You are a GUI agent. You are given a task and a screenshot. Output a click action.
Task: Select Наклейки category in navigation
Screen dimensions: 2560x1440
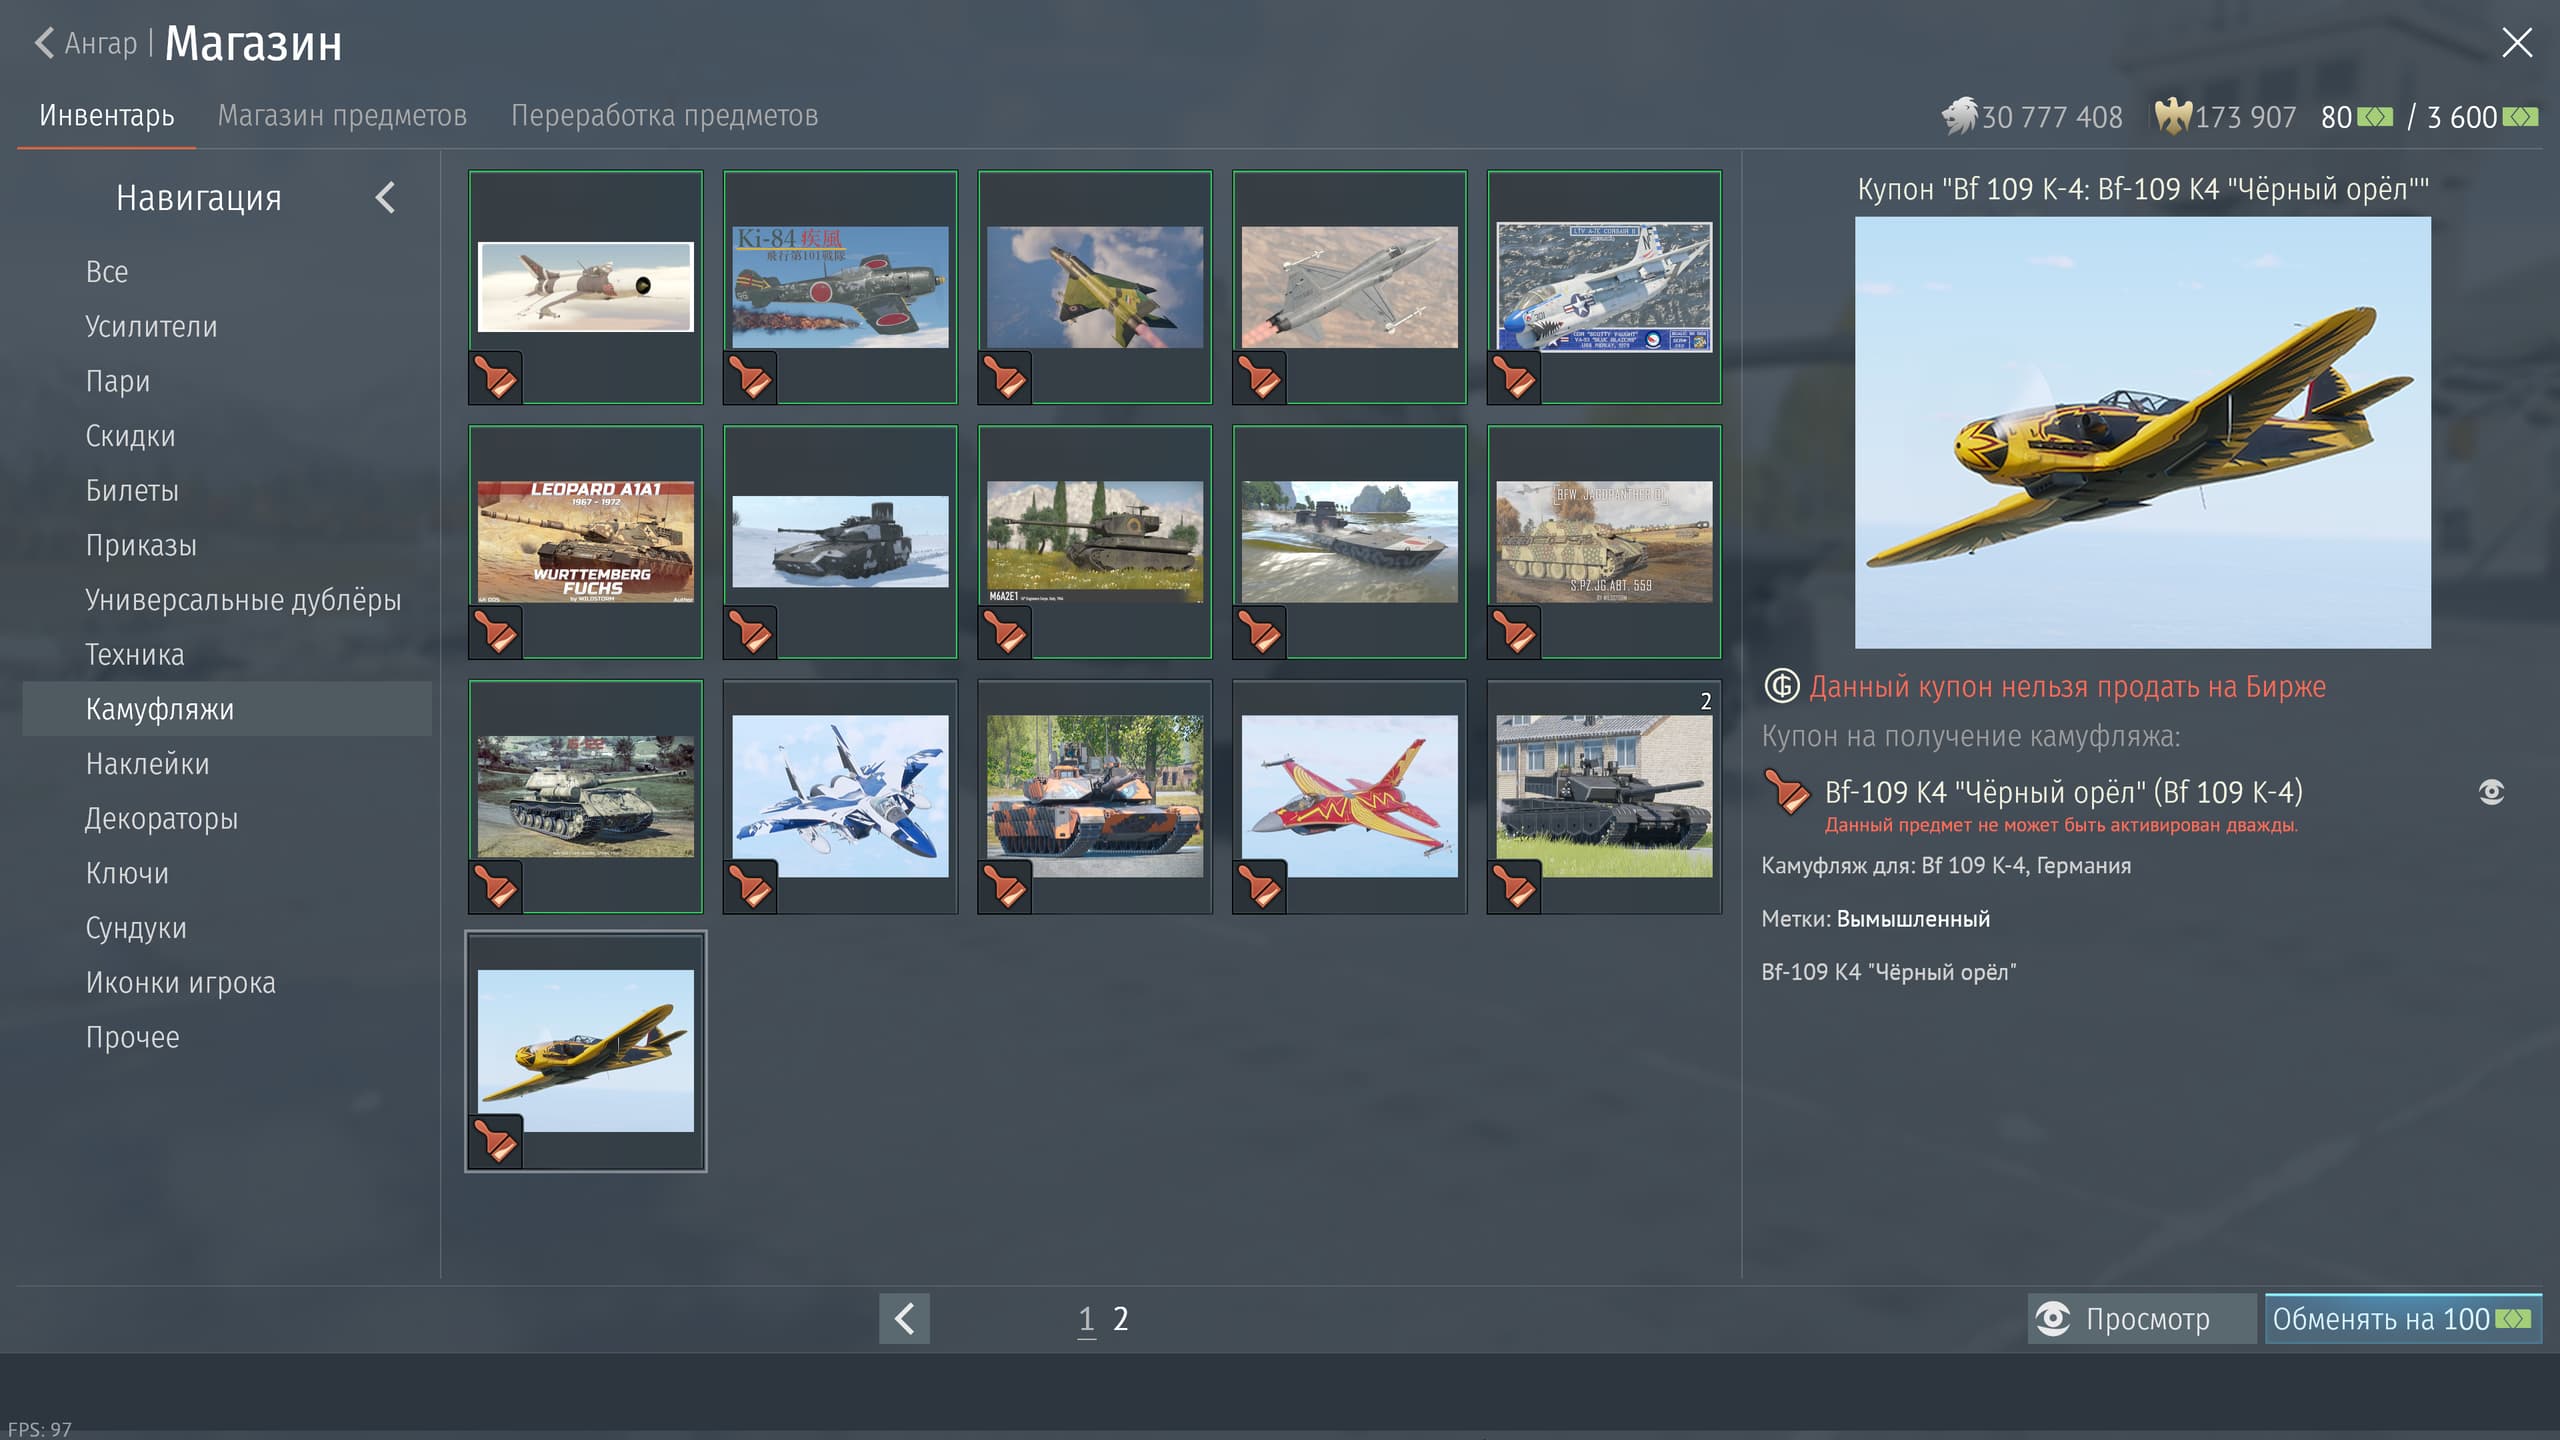(148, 764)
